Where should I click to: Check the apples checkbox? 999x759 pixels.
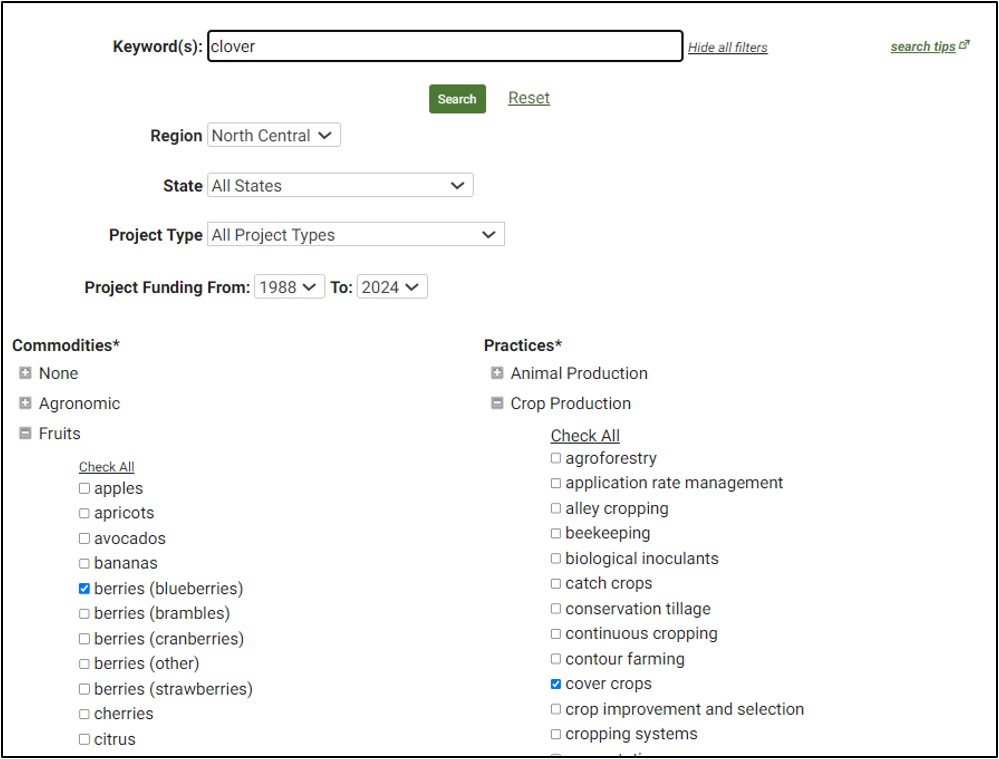pos(84,489)
